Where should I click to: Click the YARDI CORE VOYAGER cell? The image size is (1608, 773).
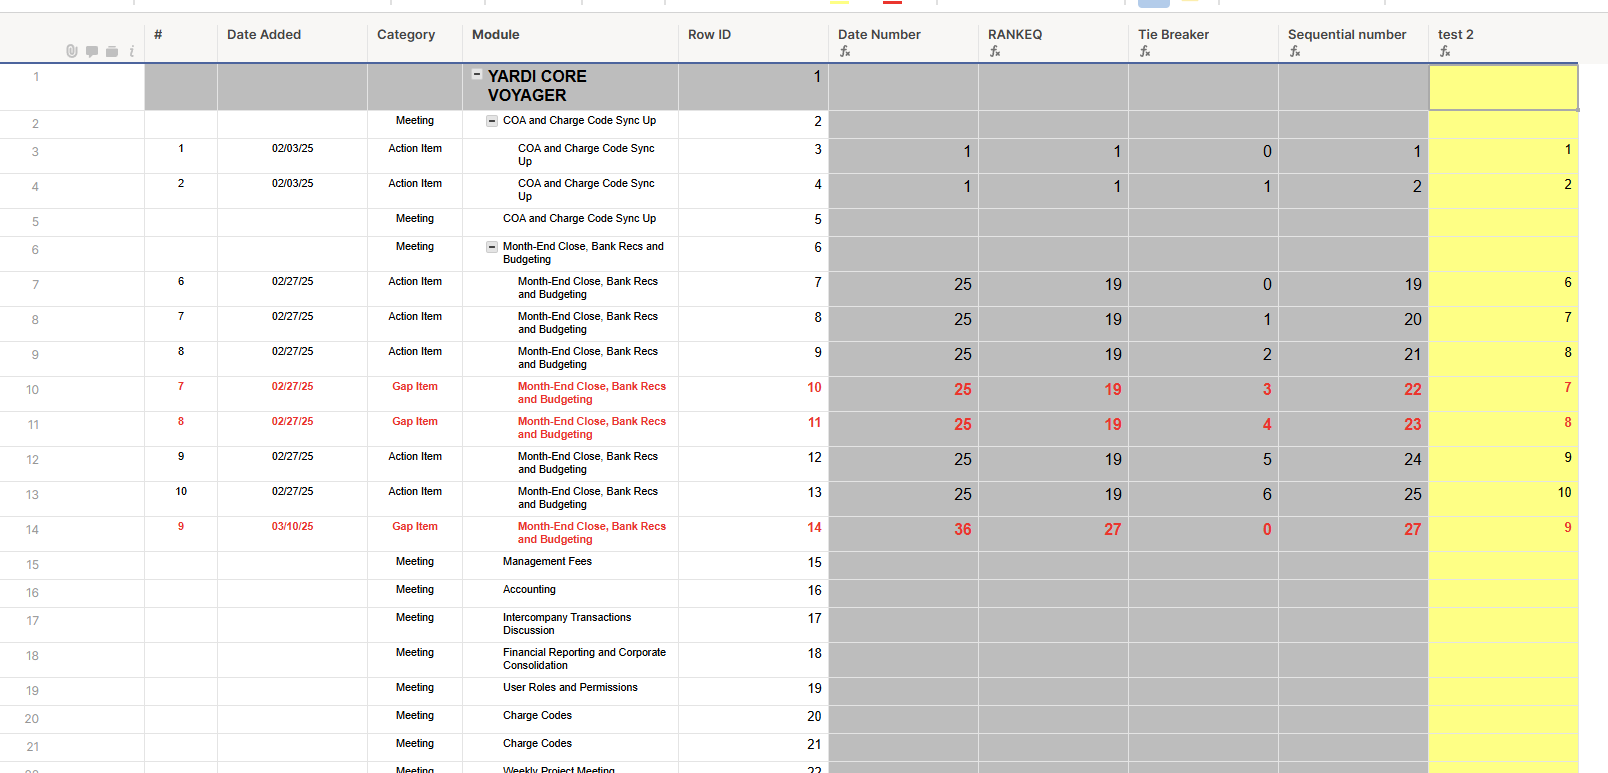(x=570, y=86)
